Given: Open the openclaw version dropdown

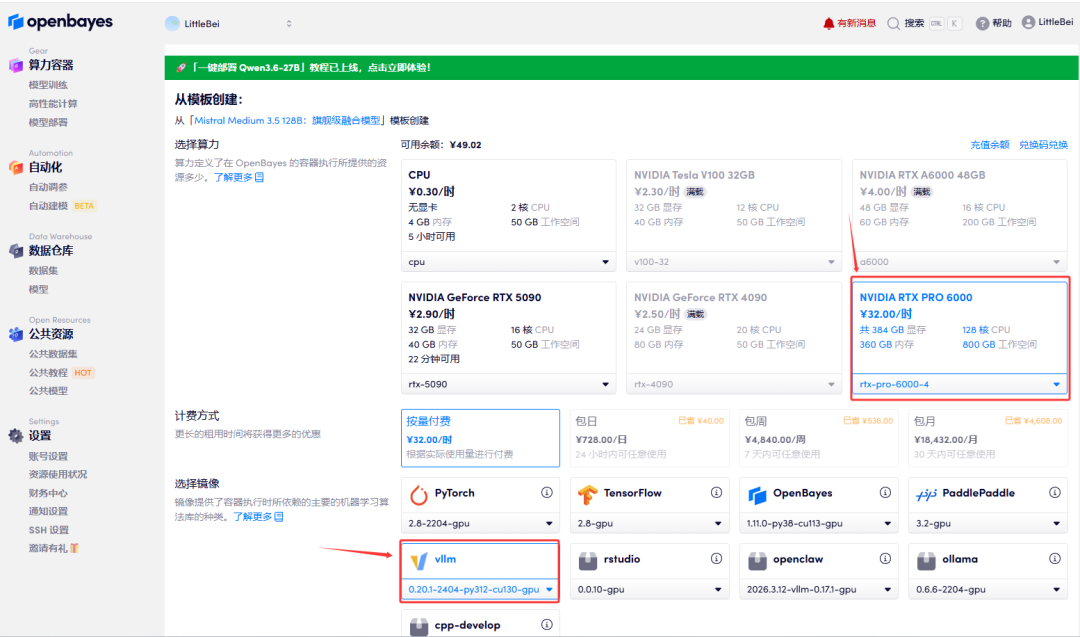Looking at the screenshot, I should (819, 589).
